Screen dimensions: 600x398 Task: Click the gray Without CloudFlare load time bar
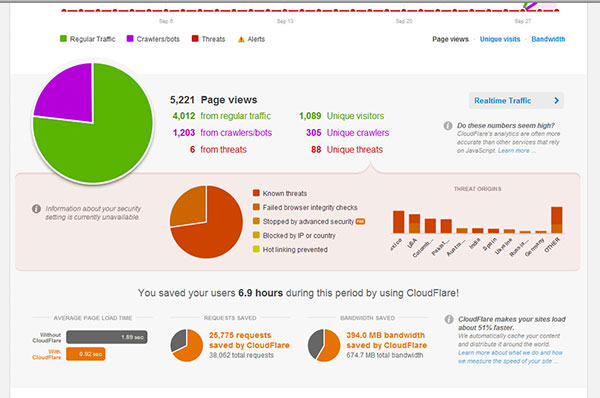107,337
